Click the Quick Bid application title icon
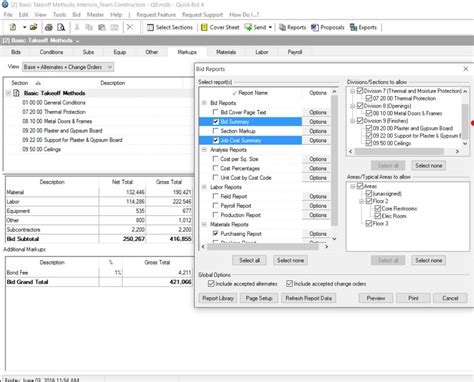The height and width of the screenshot is (382, 474). pyautogui.click(x=5, y=4)
